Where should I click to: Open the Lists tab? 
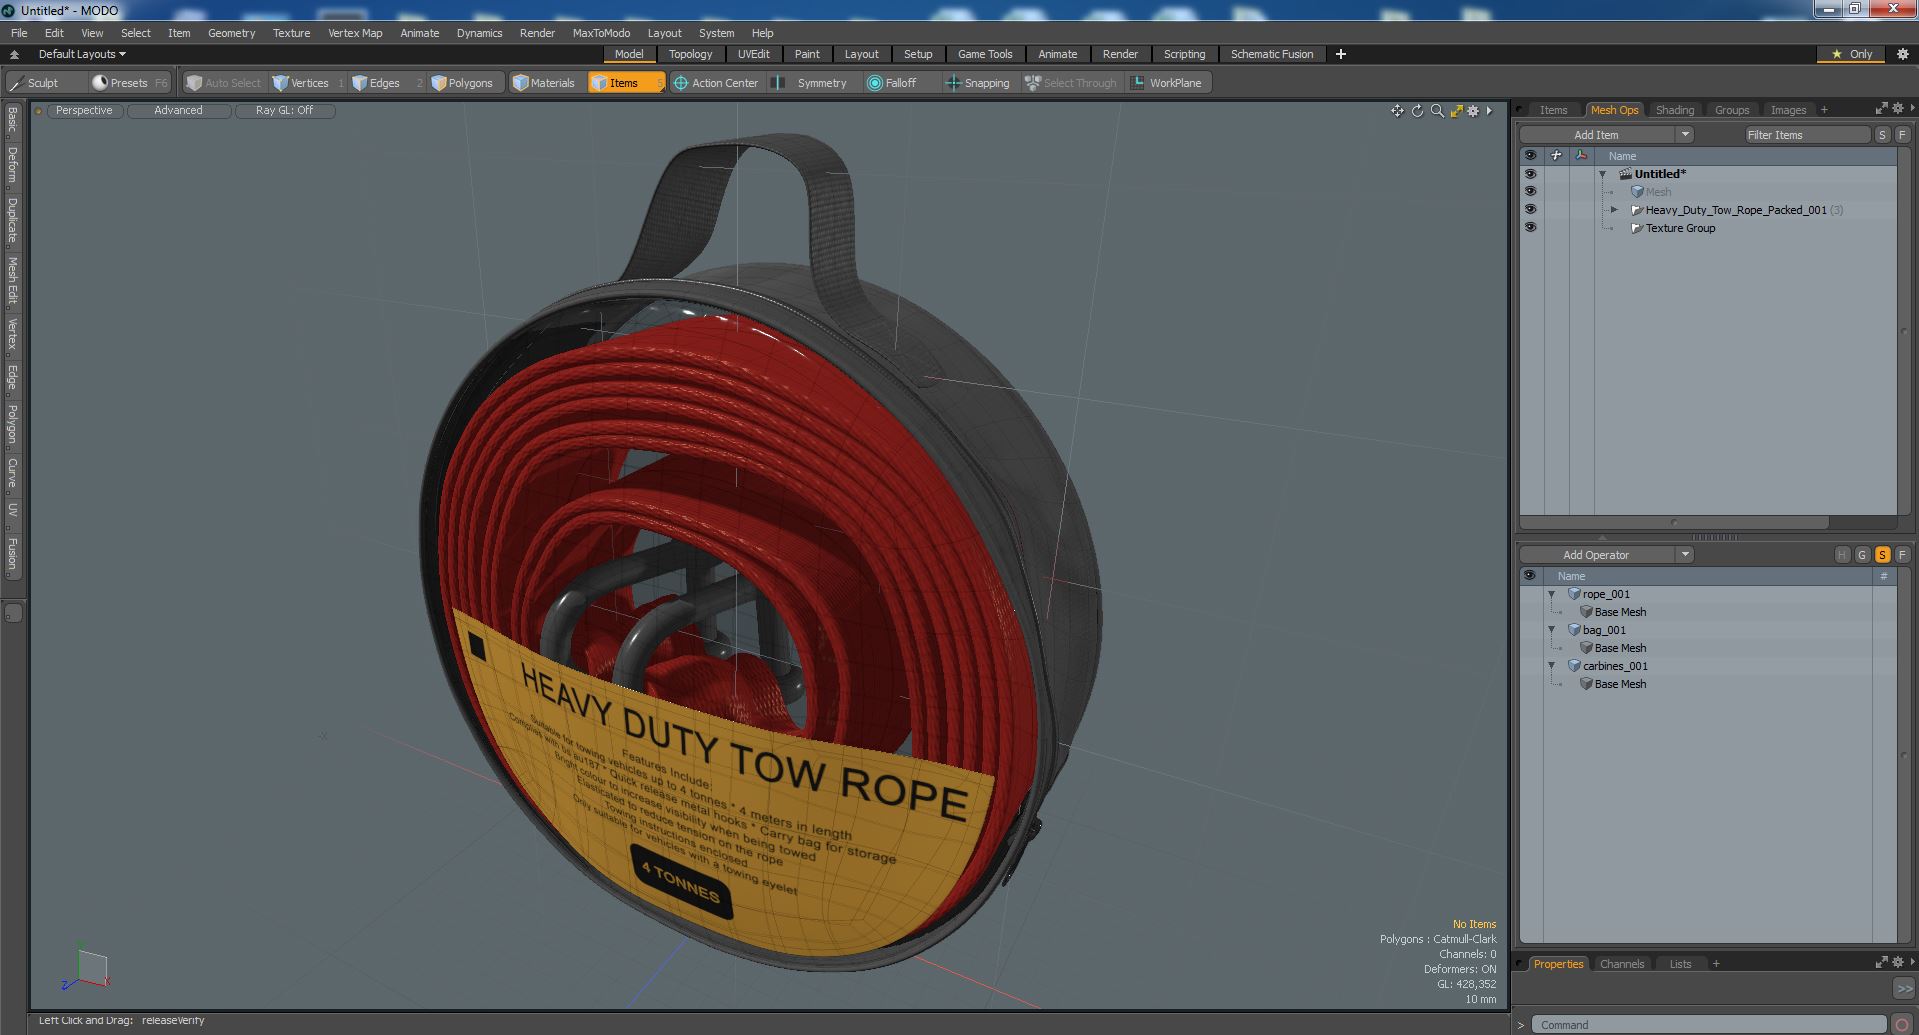pyautogui.click(x=1680, y=964)
